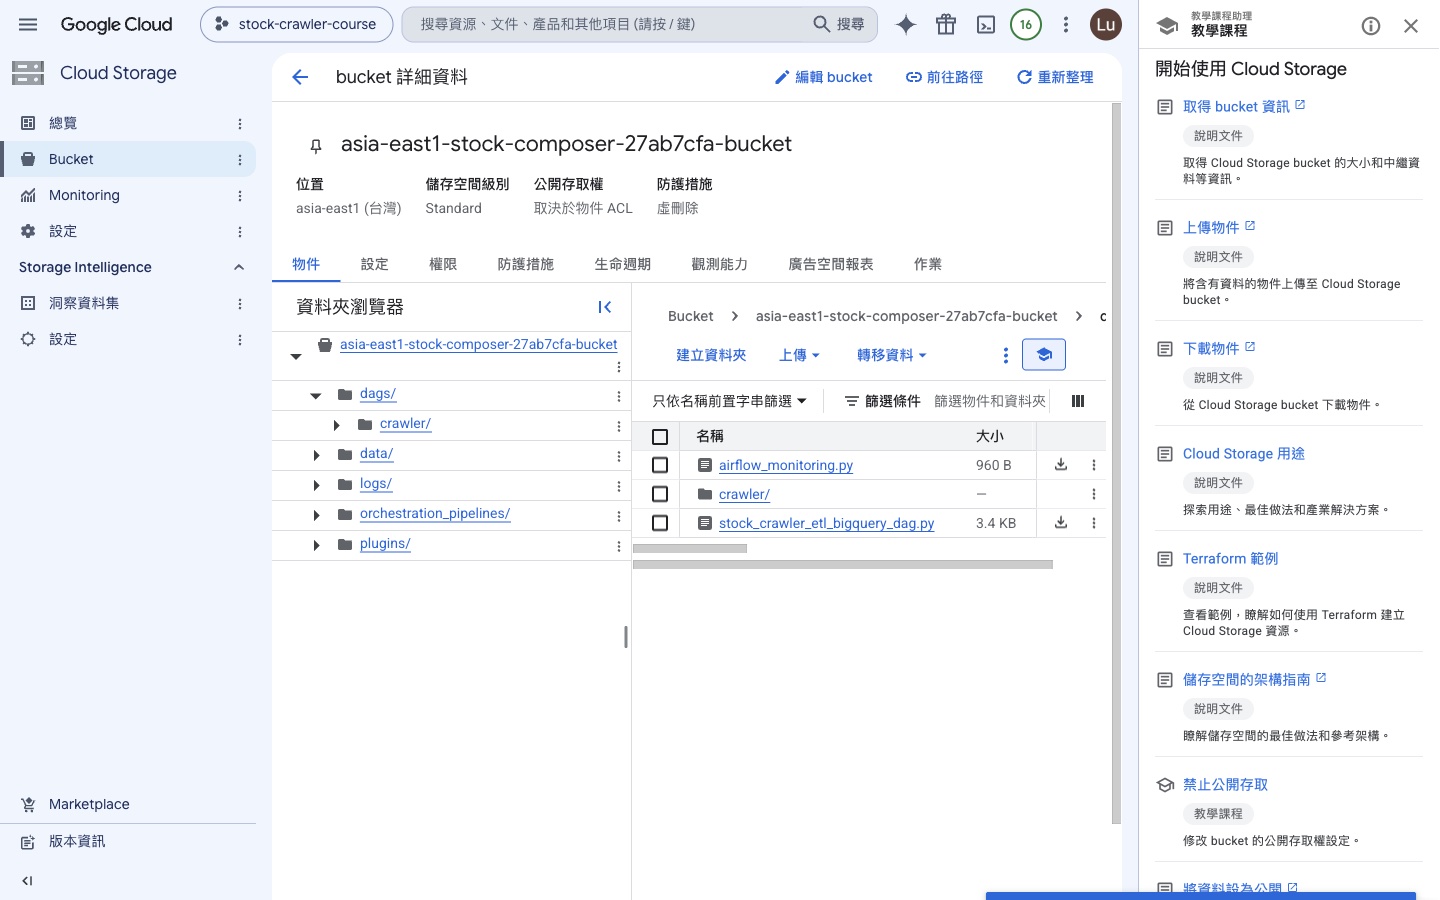The image size is (1440, 900).
Task: Open more actions menu for crawler/ row
Action: coord(1094,494)
